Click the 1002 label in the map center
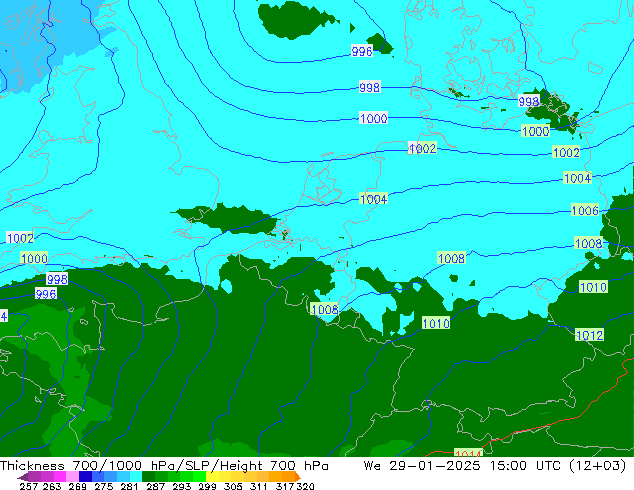Viewport: 634px width, 490px height. 422,148
